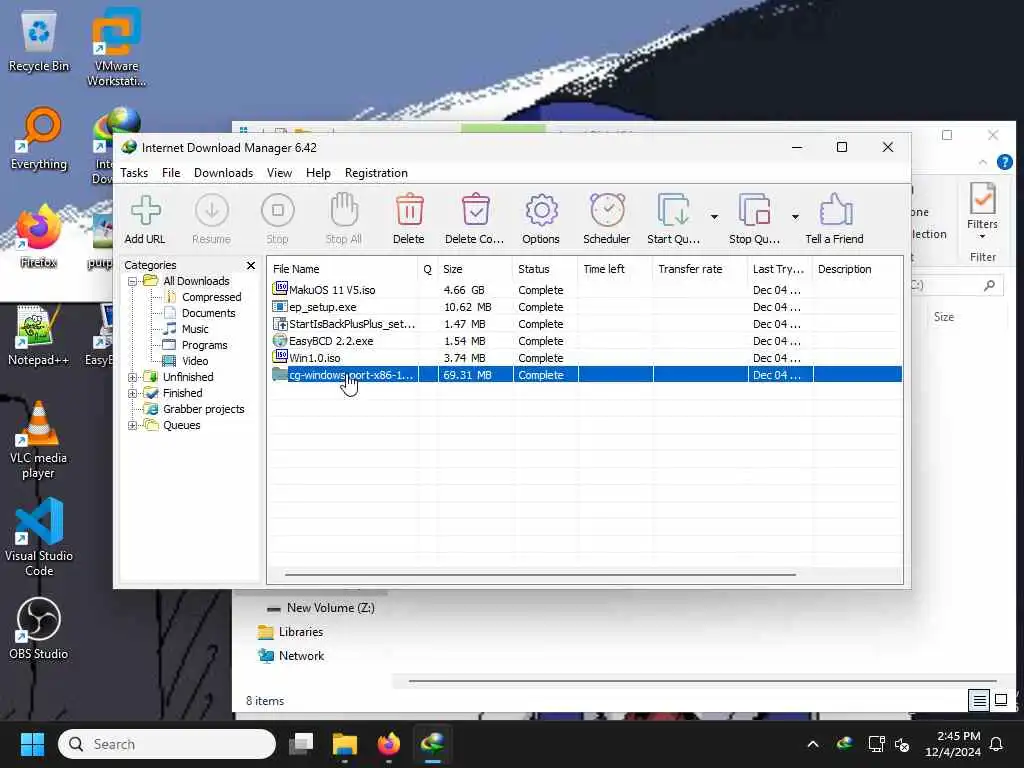Select the Everything desktop icon

[x=39, y=140]
